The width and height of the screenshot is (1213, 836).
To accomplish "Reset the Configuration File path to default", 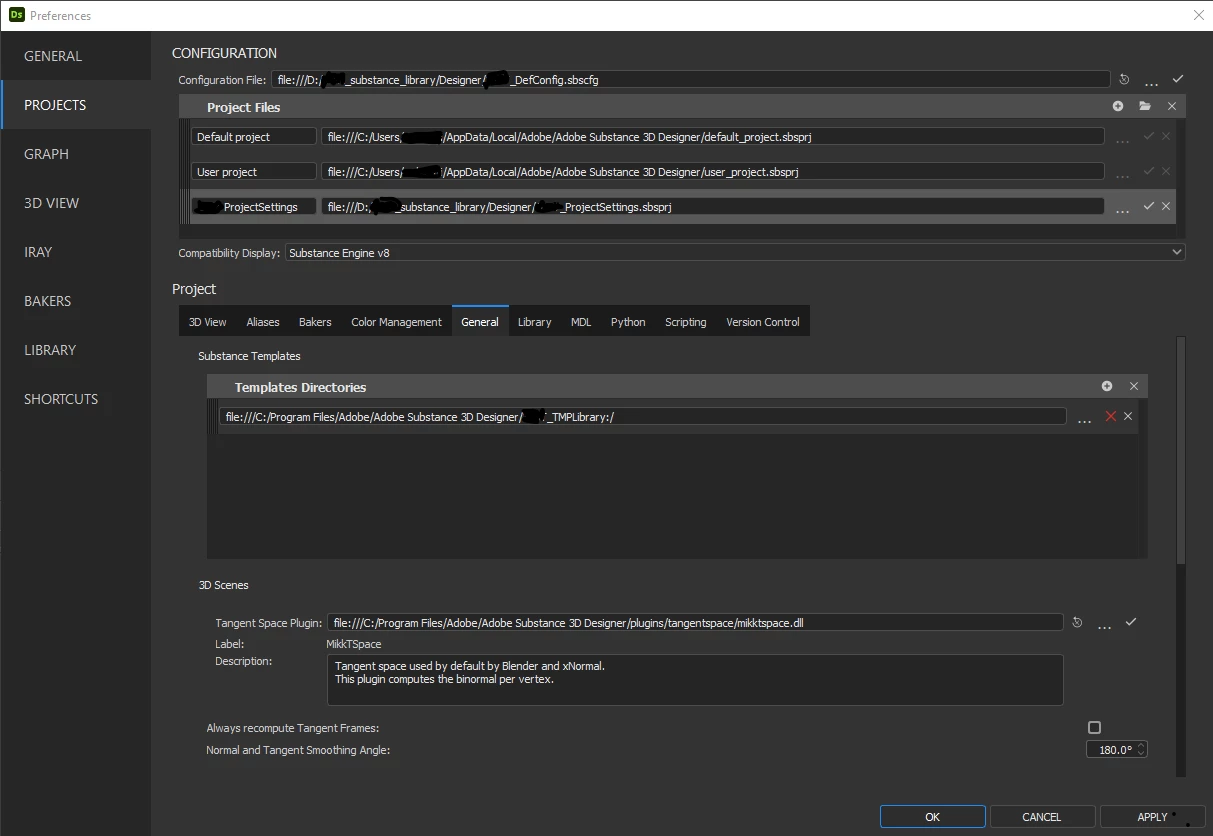I will pos(1124,80).
